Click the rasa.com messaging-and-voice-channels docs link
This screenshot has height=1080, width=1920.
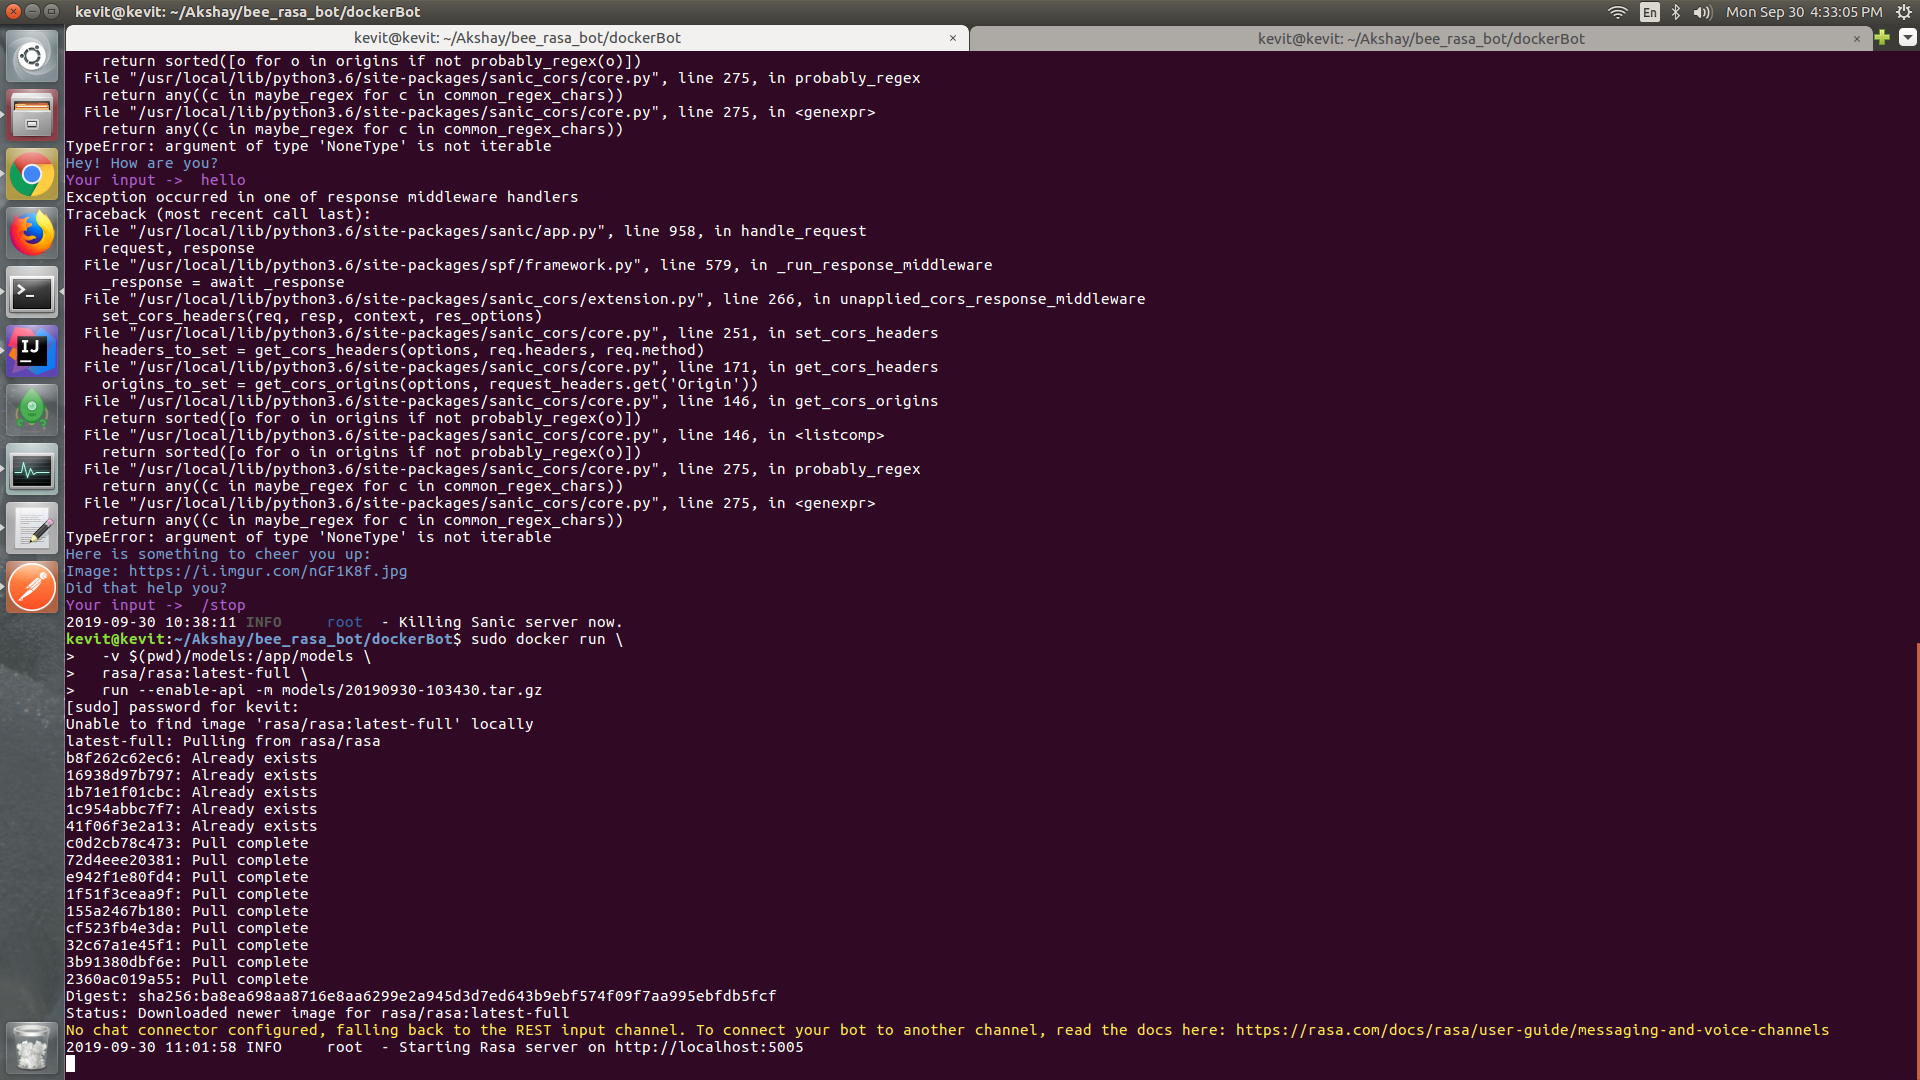click(1532, 1030)
